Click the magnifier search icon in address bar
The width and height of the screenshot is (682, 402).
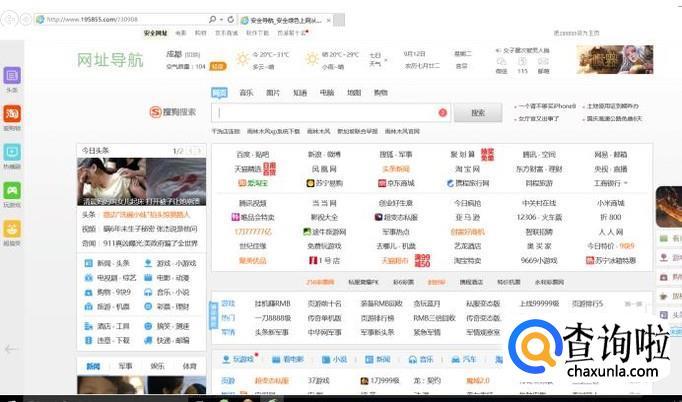click(212, 20)
